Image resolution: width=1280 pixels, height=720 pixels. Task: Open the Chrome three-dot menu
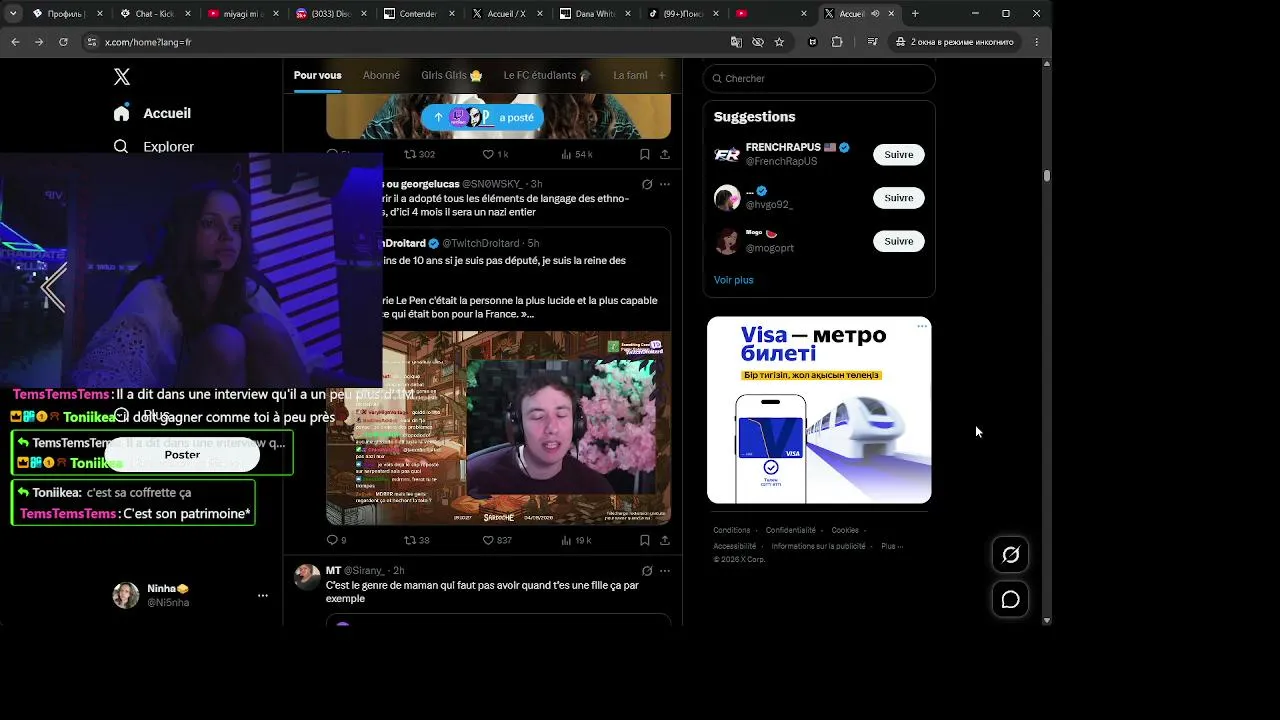[x=1037, y=42]
